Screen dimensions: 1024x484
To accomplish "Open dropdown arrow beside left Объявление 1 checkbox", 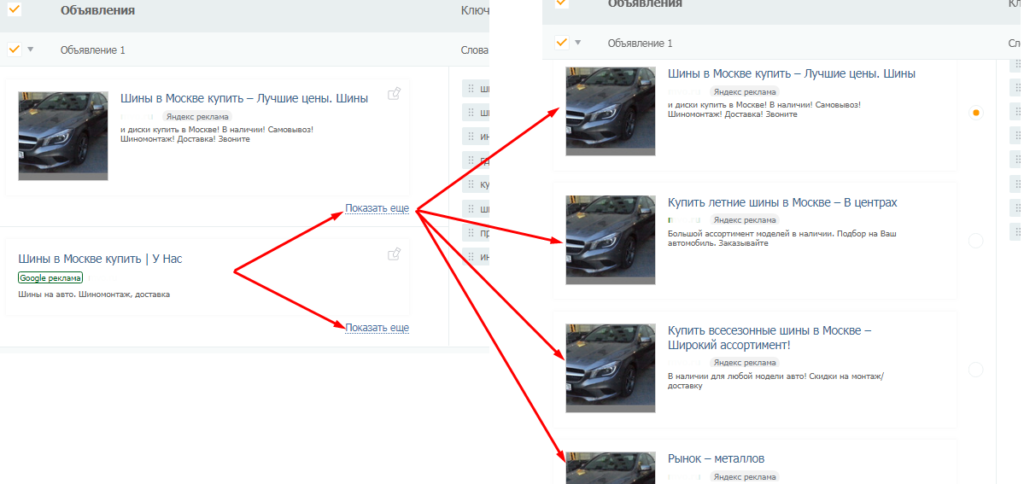I will pos(30,48).
